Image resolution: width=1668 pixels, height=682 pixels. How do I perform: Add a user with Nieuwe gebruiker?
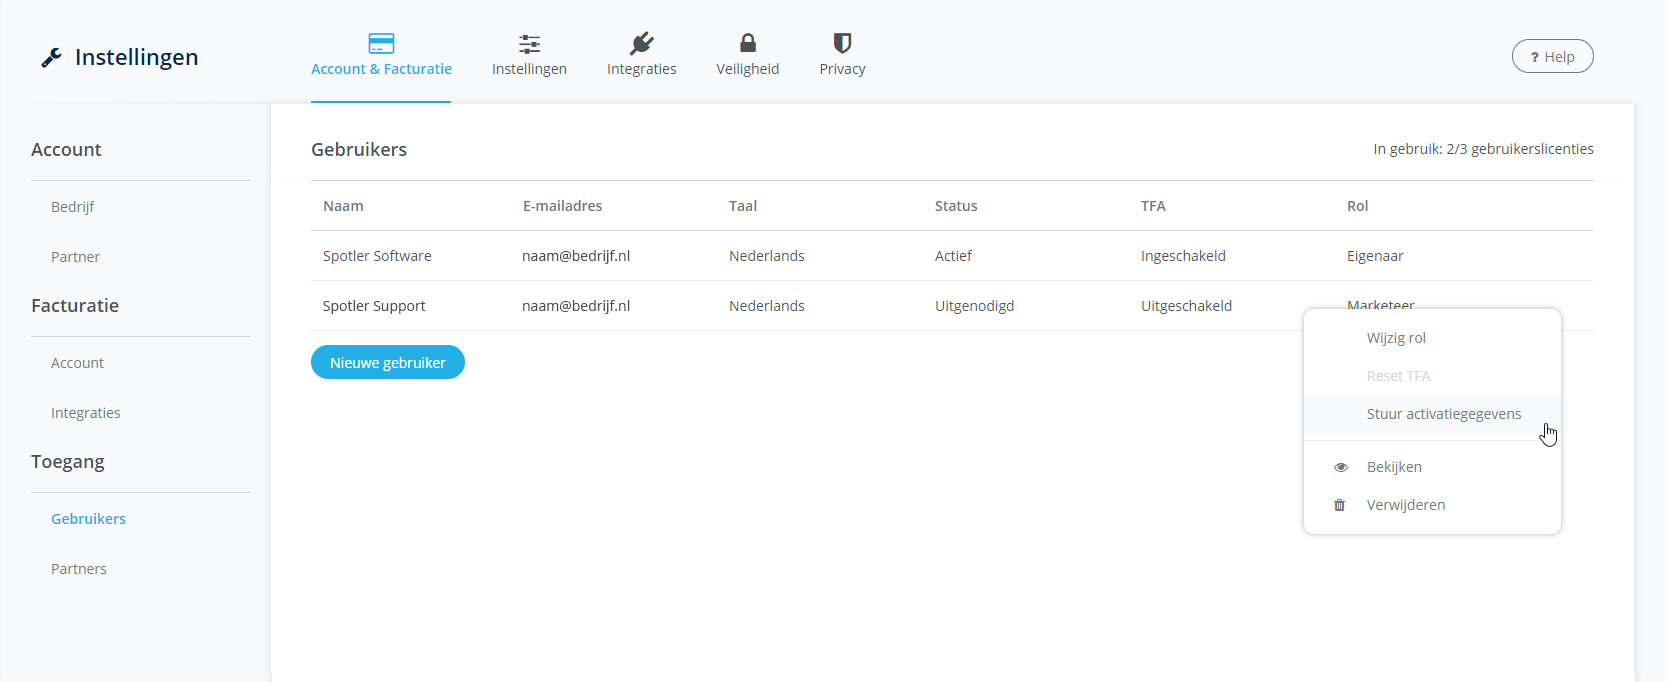pyautogui.click(x=387, y=362)
